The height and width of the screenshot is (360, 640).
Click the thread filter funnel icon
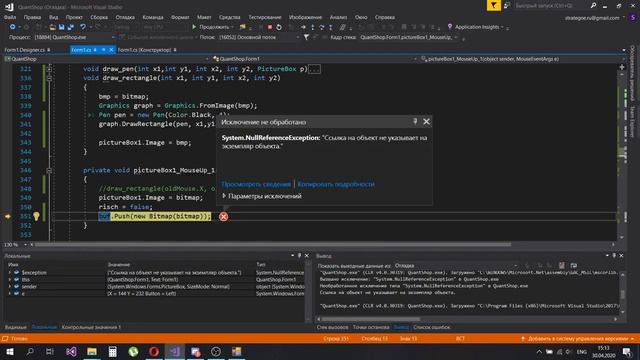click(x=306, y=37)
